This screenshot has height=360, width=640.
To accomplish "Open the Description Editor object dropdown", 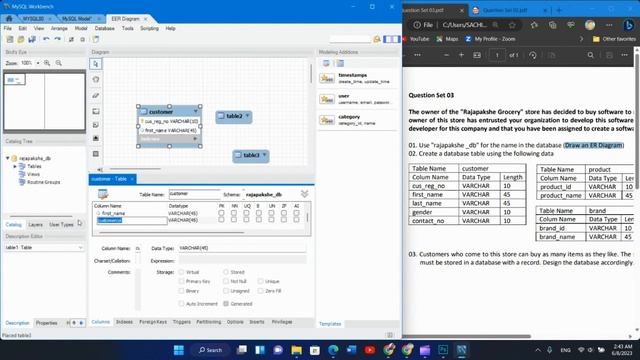I will coord(80,248).
